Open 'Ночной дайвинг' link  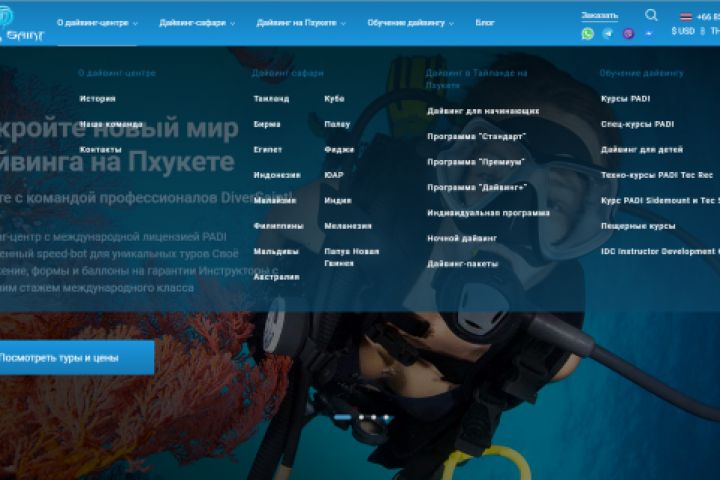(x=462, y=239)
